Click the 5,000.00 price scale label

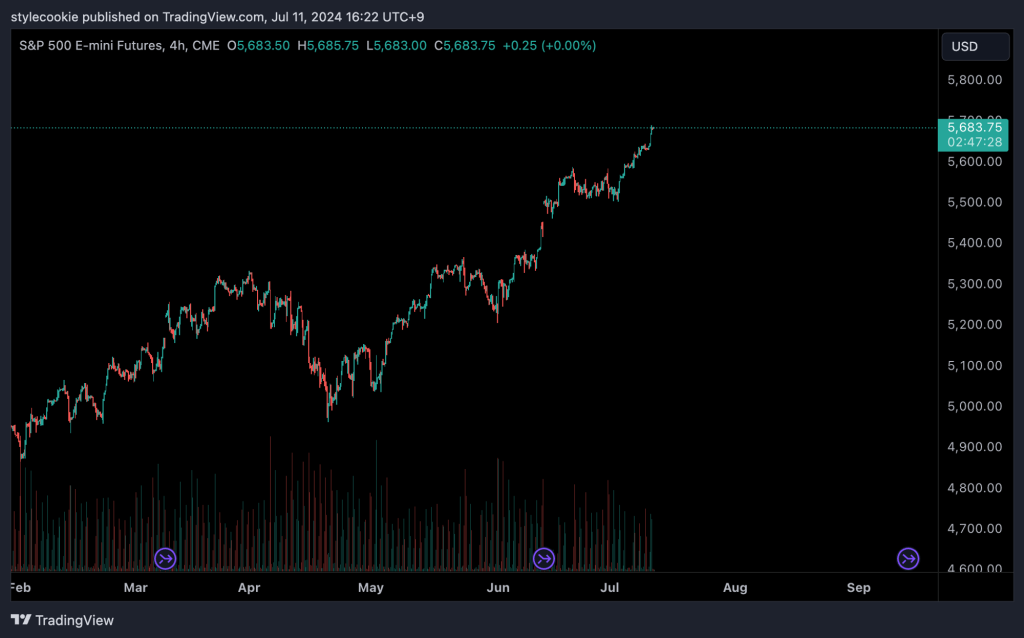[x=974, y=406]
